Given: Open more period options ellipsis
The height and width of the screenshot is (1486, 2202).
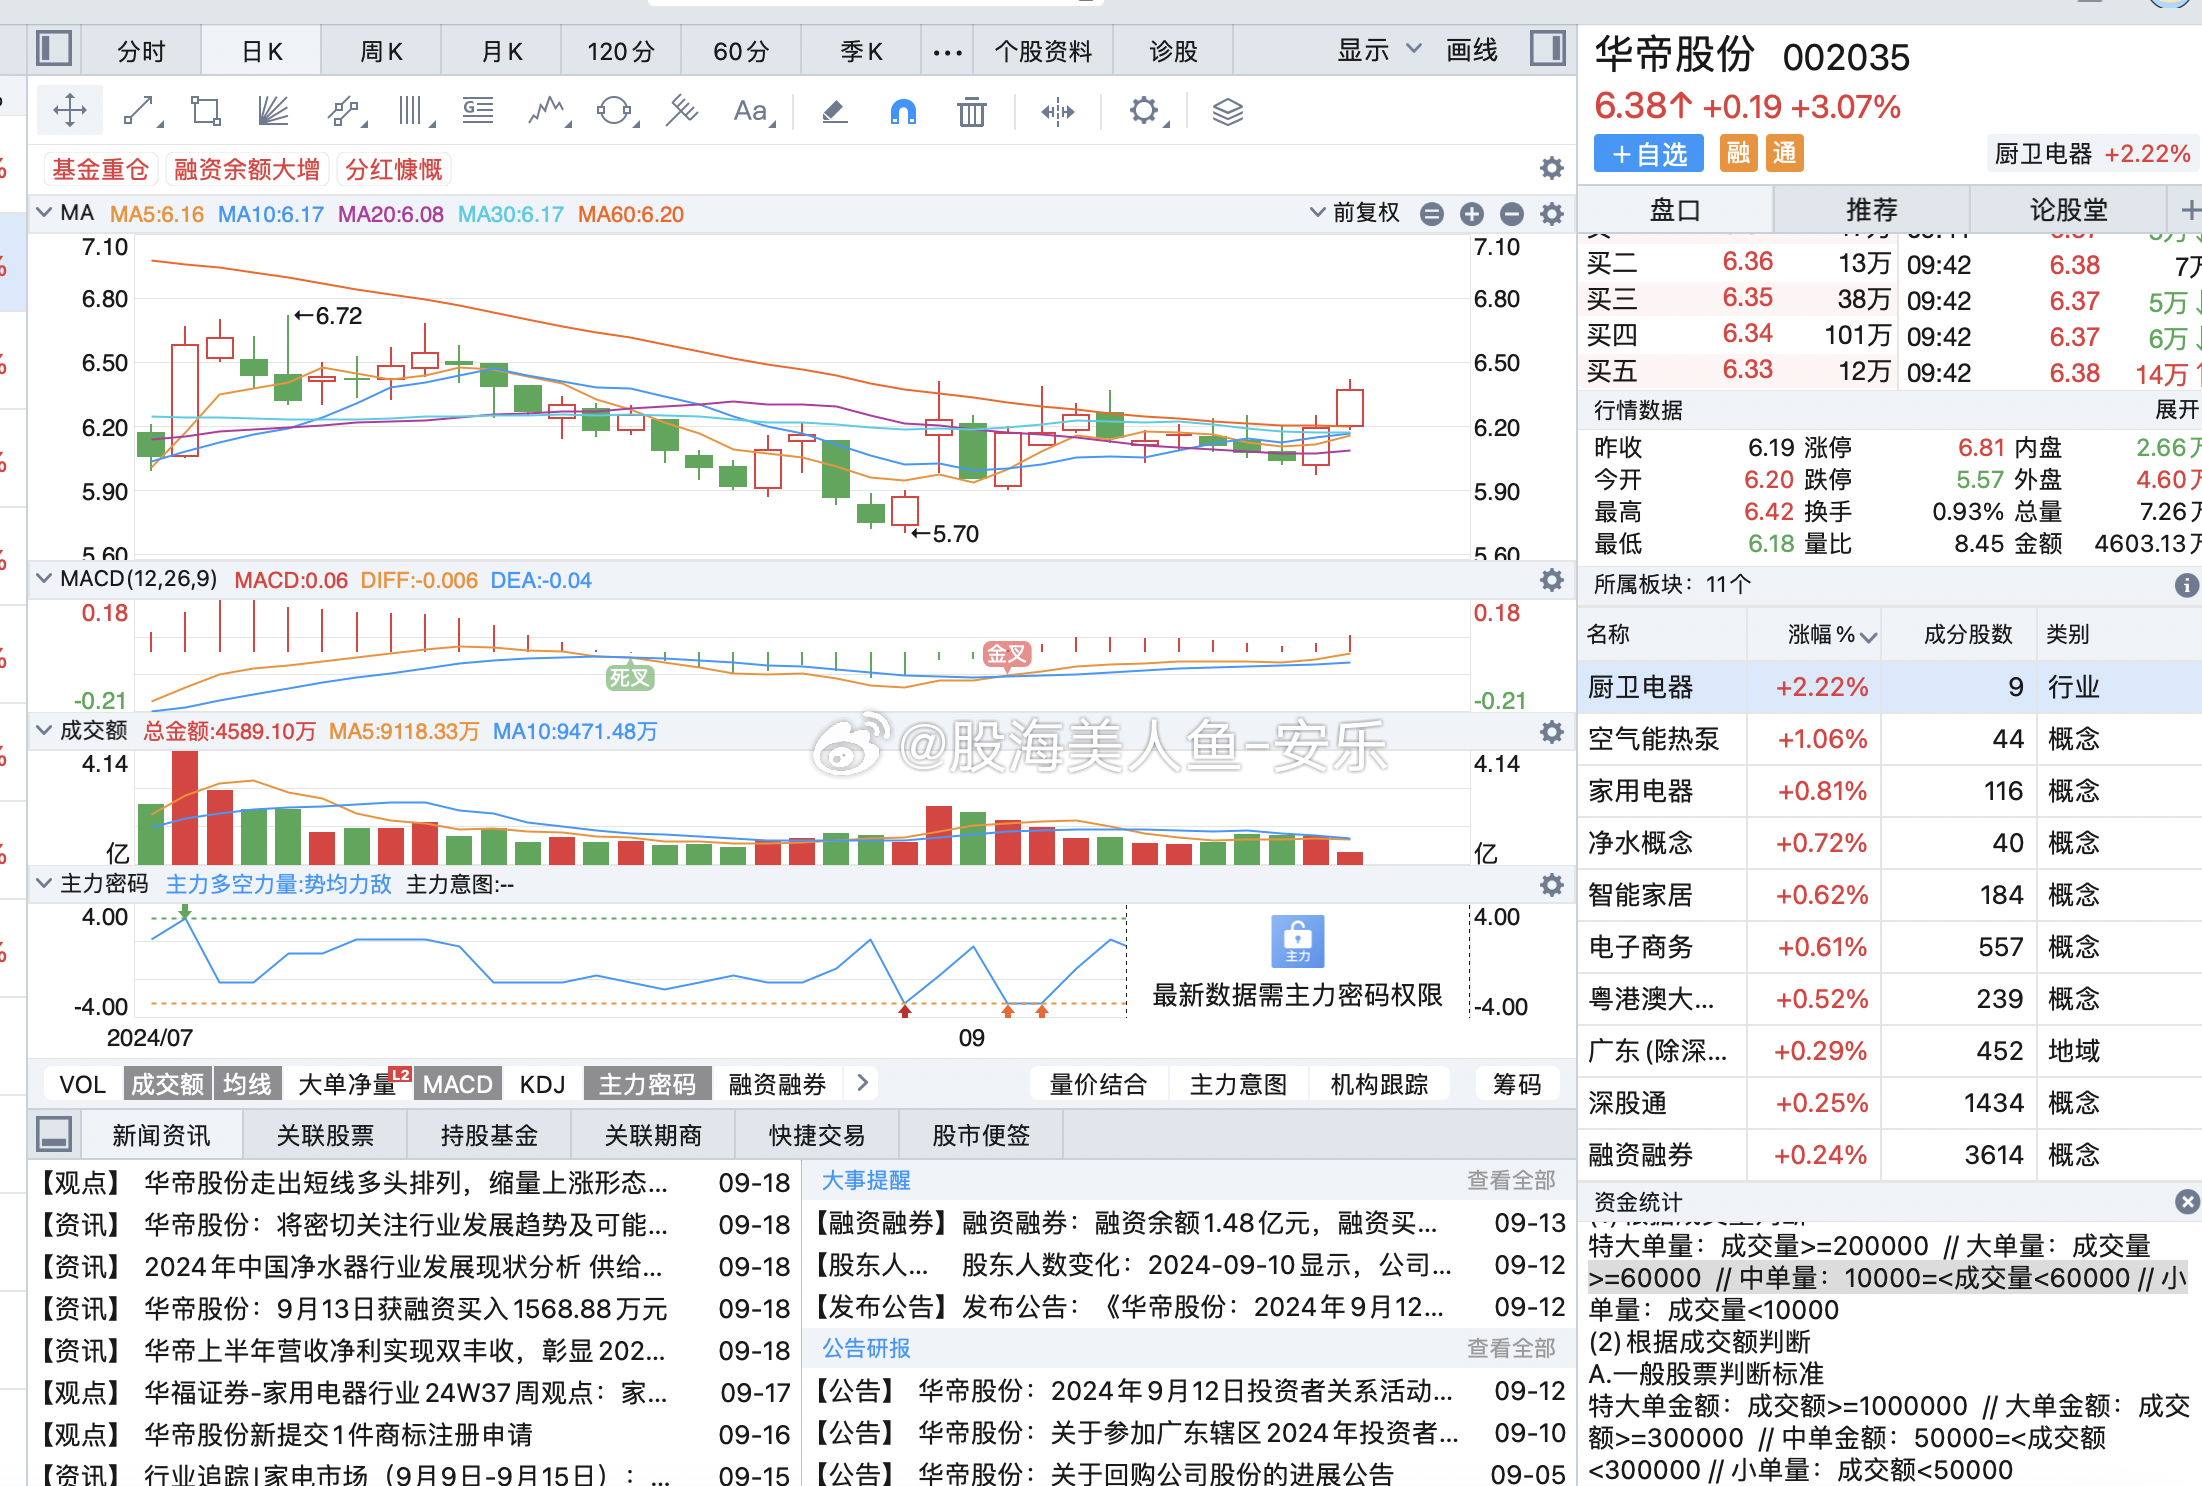Looking at the screenshot, I should coord(947,52).
